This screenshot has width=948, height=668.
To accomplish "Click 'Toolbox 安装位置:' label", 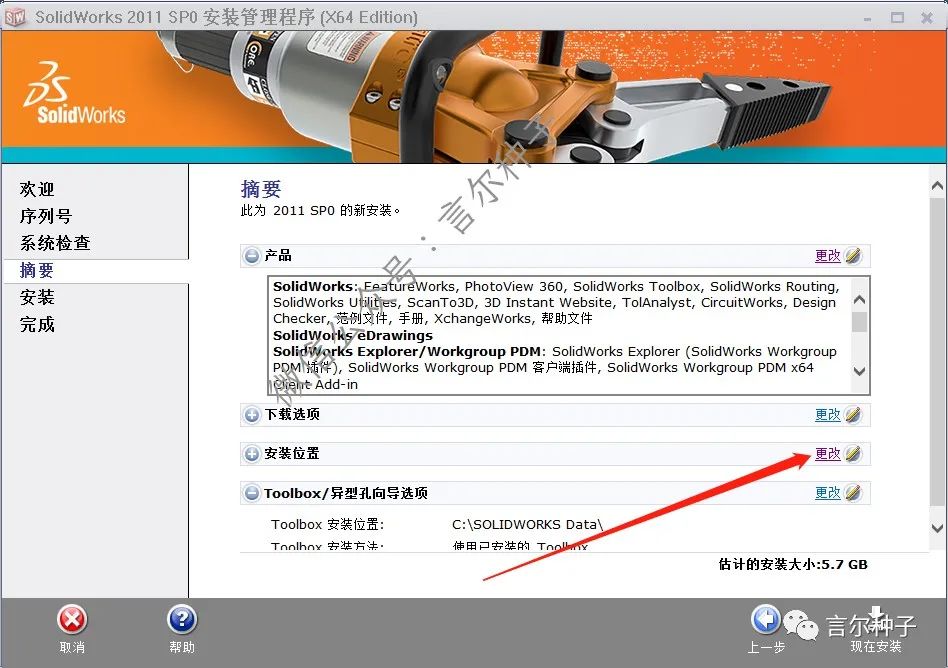I will pyautogui.click(x=328, y=525).
